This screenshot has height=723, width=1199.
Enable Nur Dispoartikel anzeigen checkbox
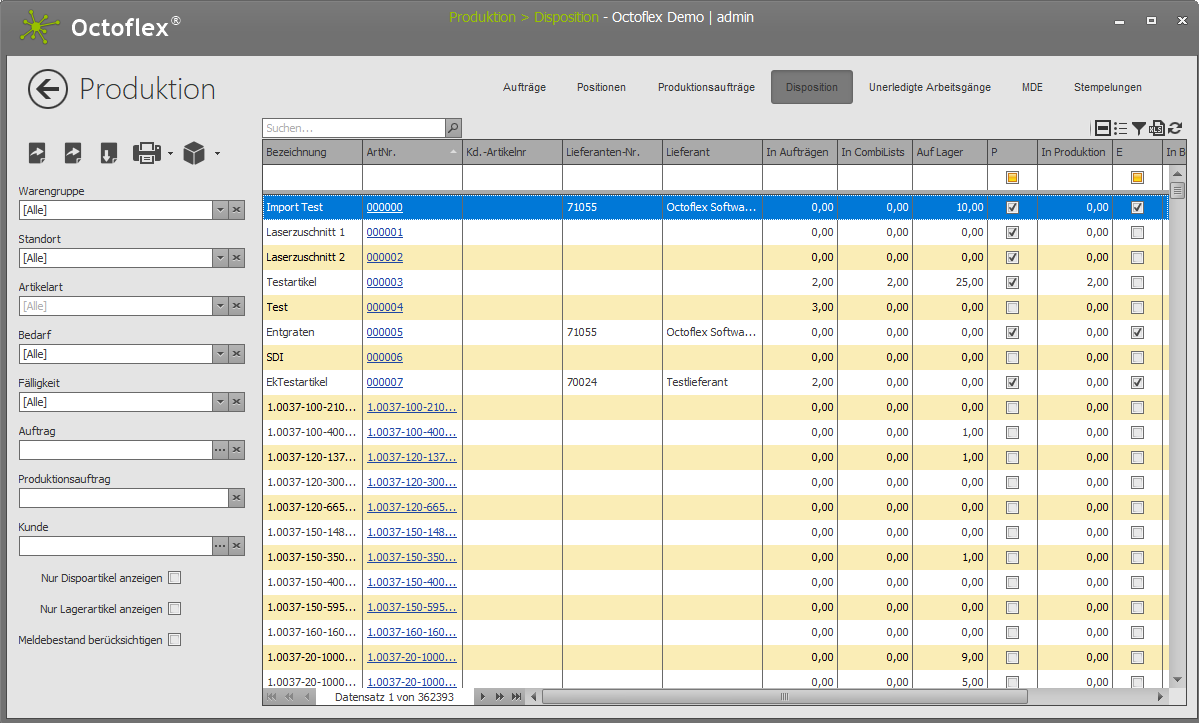pos(175,577)
